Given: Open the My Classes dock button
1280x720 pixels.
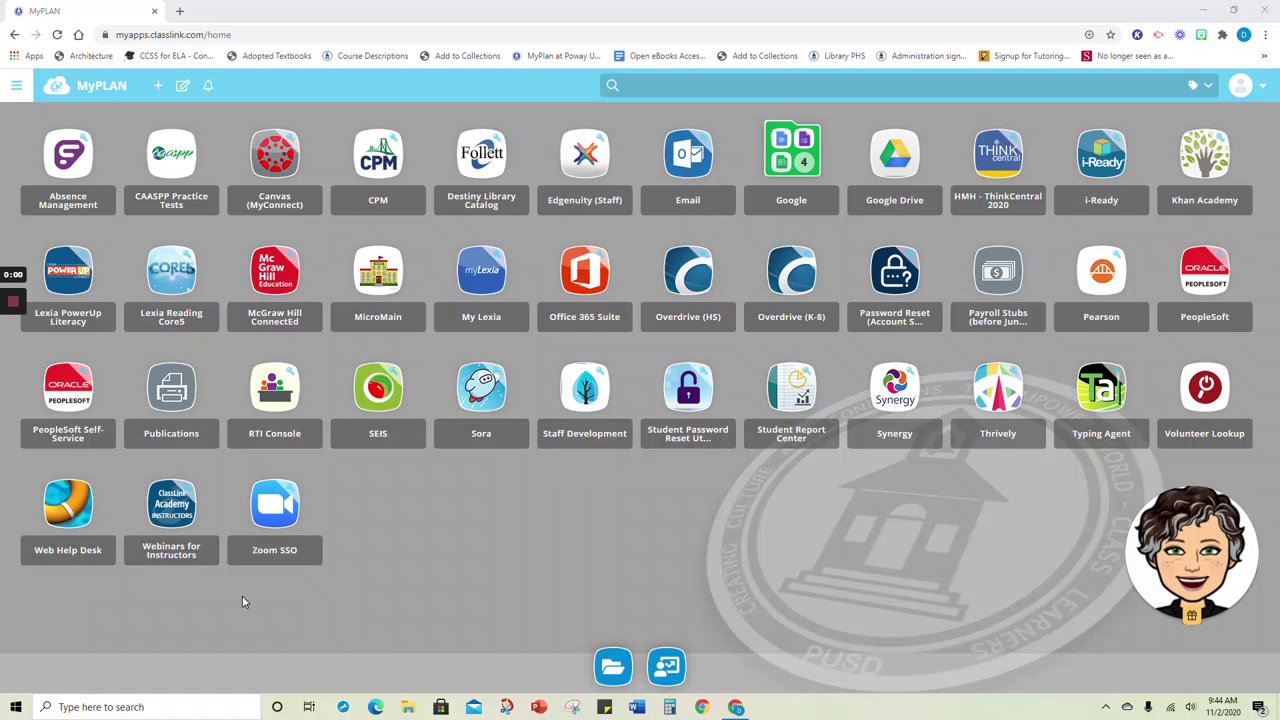Looking at the screenshot, I should click(667, 667).
